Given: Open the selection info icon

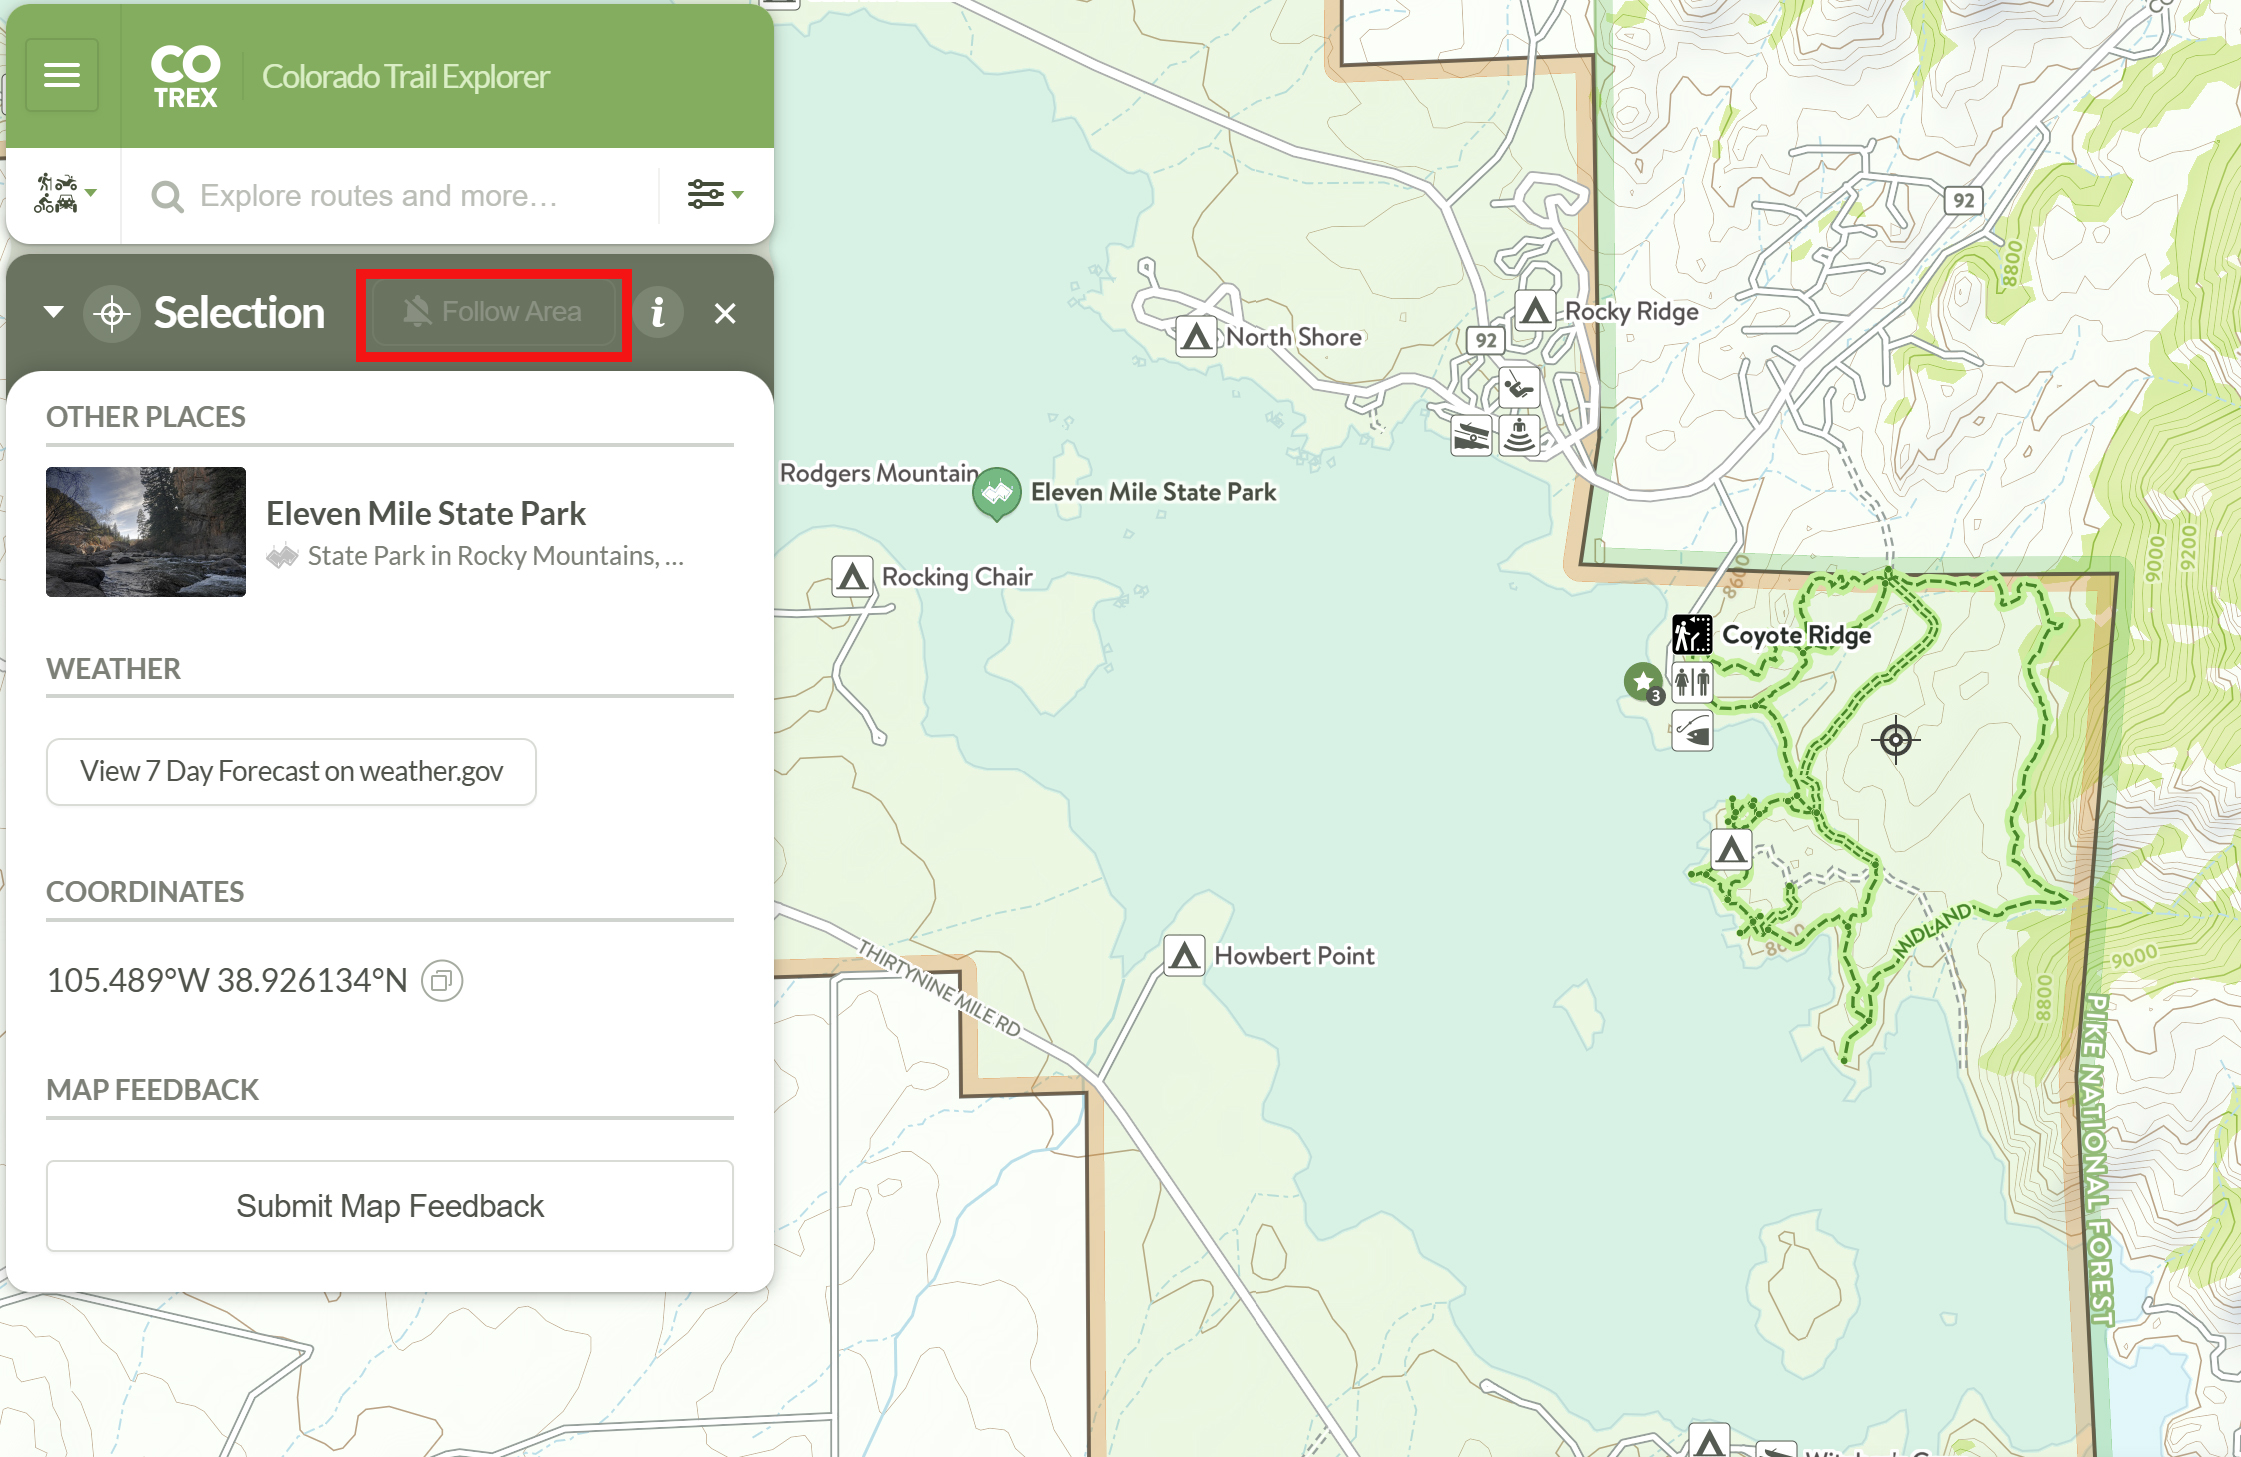Looking at the screenshot, I should (658, 313).
